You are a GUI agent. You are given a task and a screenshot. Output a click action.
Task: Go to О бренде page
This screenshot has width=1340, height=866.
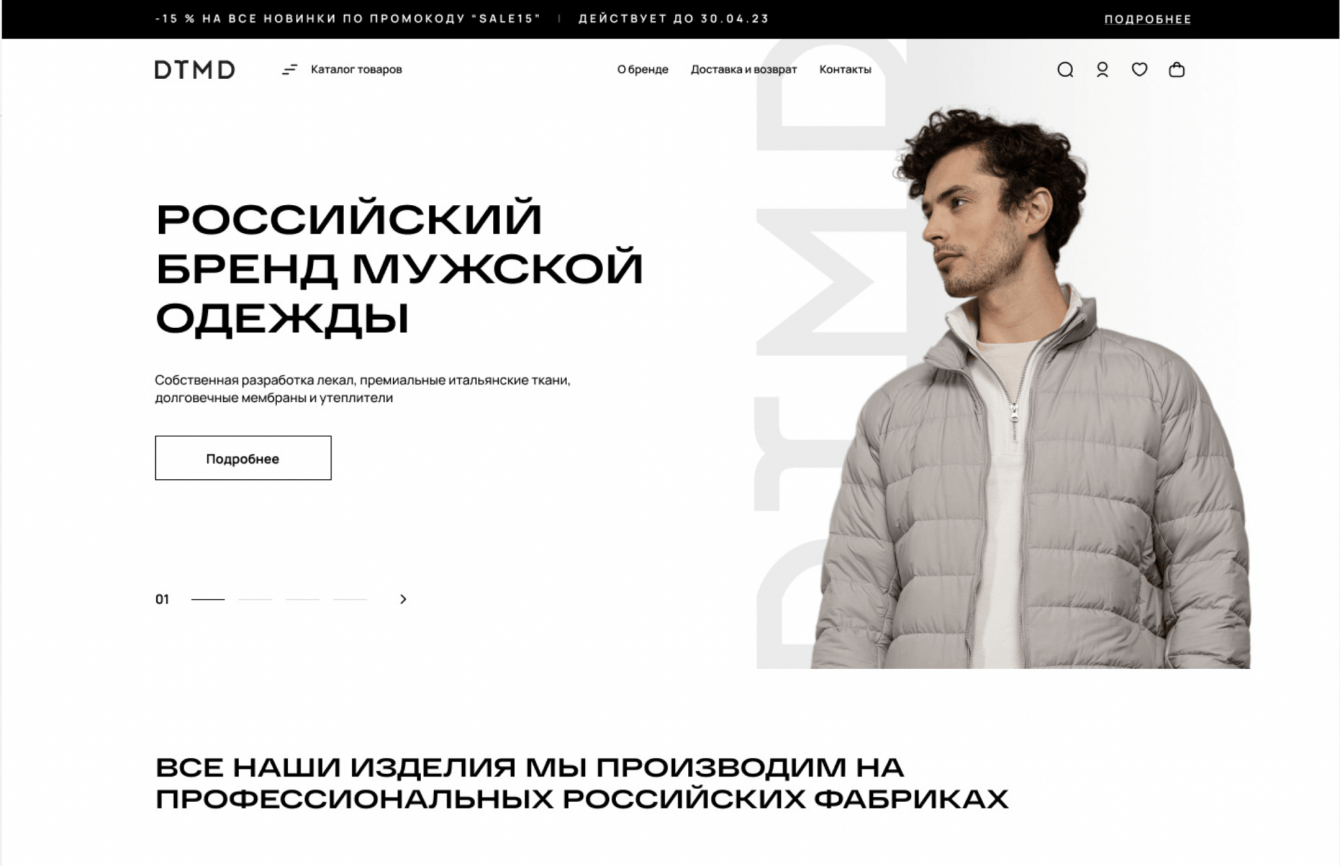click(x=643, y=70)
